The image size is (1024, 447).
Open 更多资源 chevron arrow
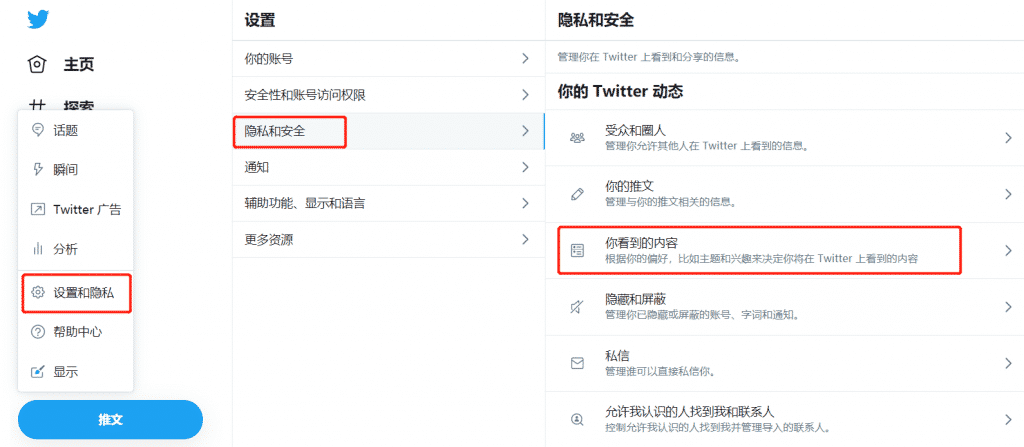[525, 239]
